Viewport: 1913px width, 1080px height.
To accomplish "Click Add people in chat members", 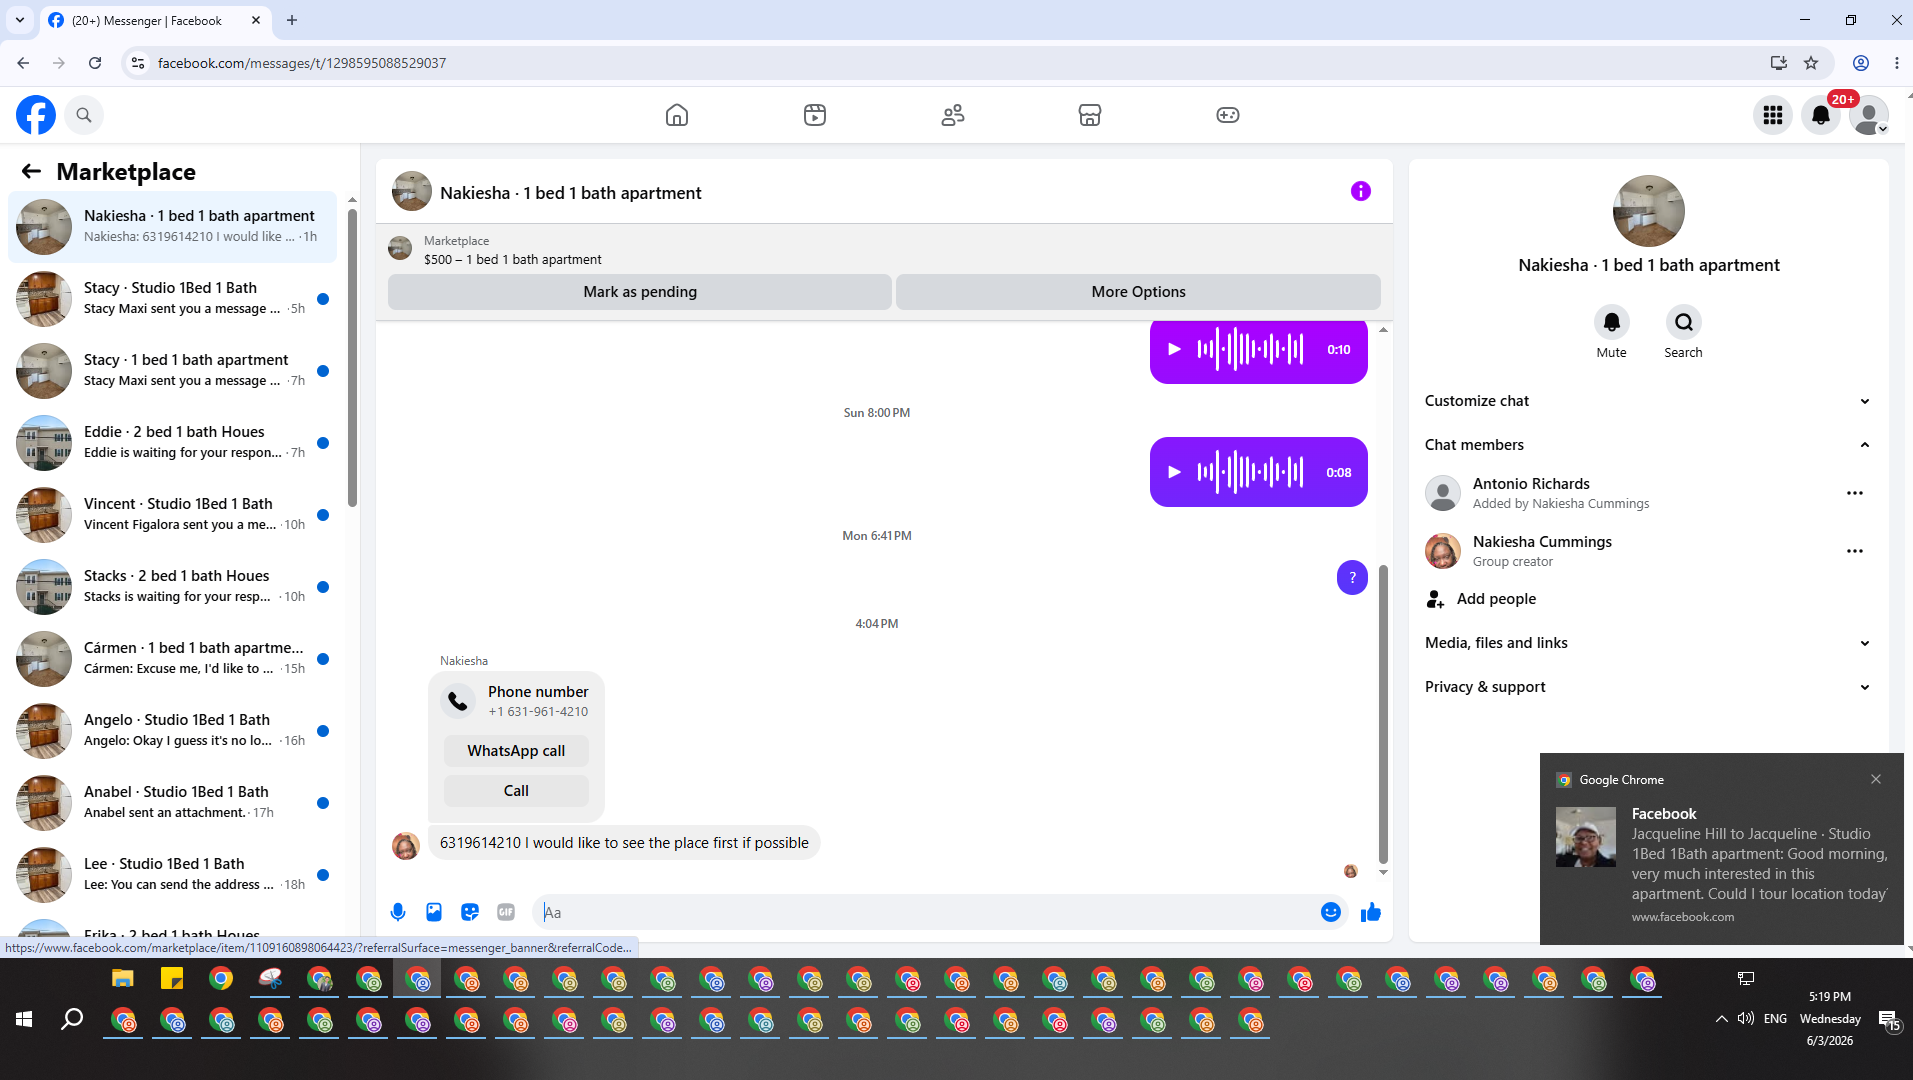I will [x=1648, y=599].
